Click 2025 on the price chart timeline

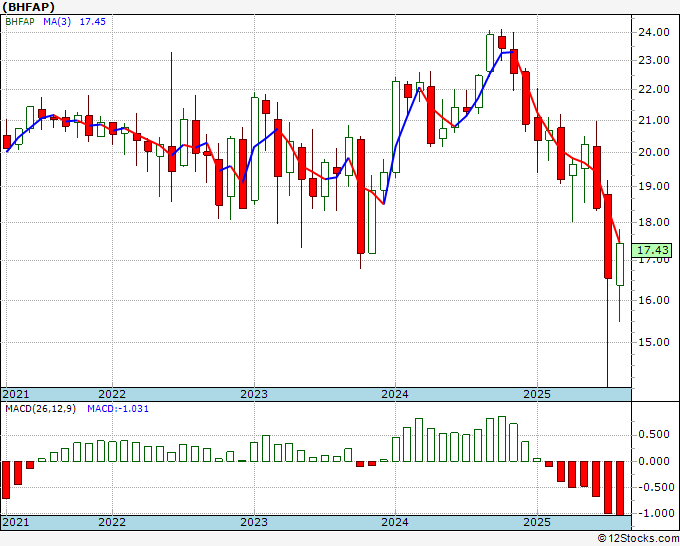[x=537, y=394]
